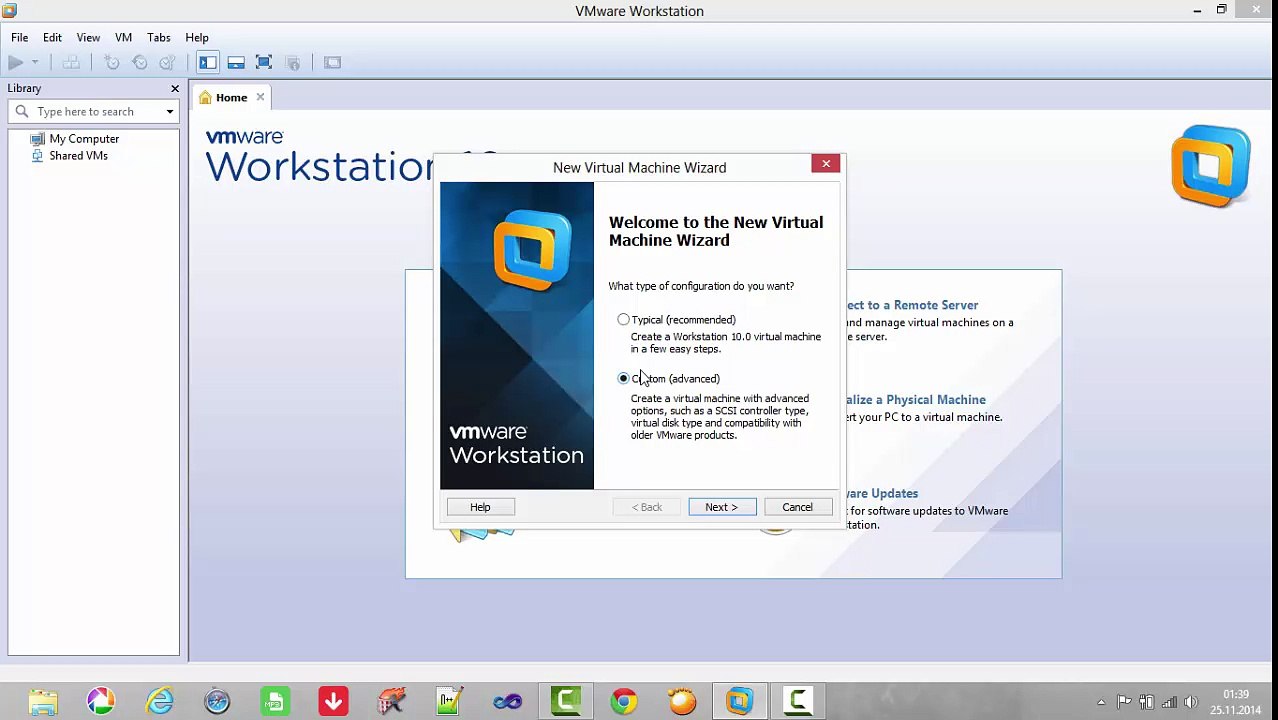Image resolution: width=1278 pixels, height=720 pixels.
Task: Open Picasa from the taskbar
Action: tap(101, 701)
